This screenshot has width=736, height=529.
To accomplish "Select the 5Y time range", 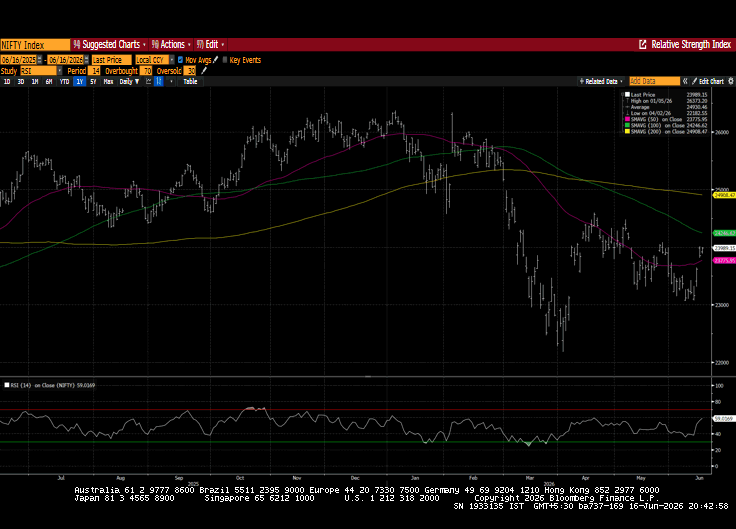I will point(93,82).
